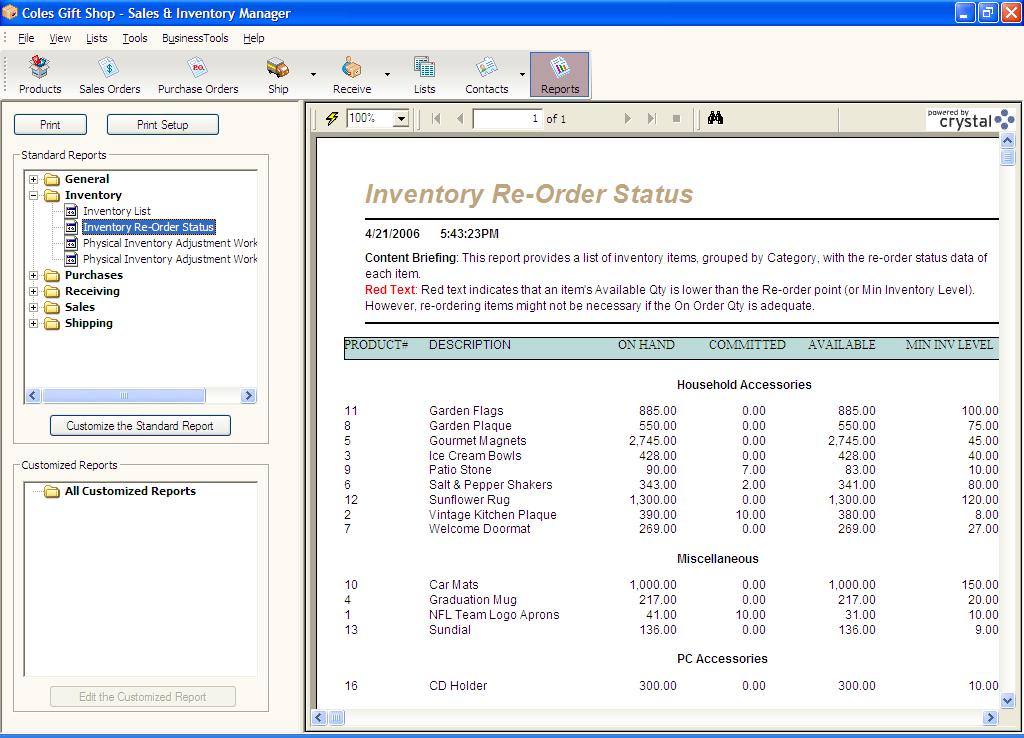Click tree scrollbar left arrow

coord(33,395)
